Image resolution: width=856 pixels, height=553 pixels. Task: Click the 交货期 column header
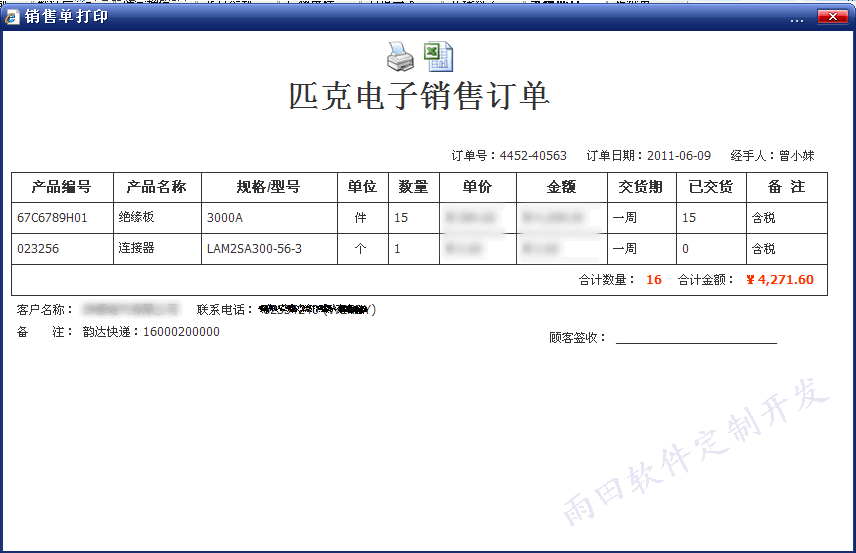point(640,187)
